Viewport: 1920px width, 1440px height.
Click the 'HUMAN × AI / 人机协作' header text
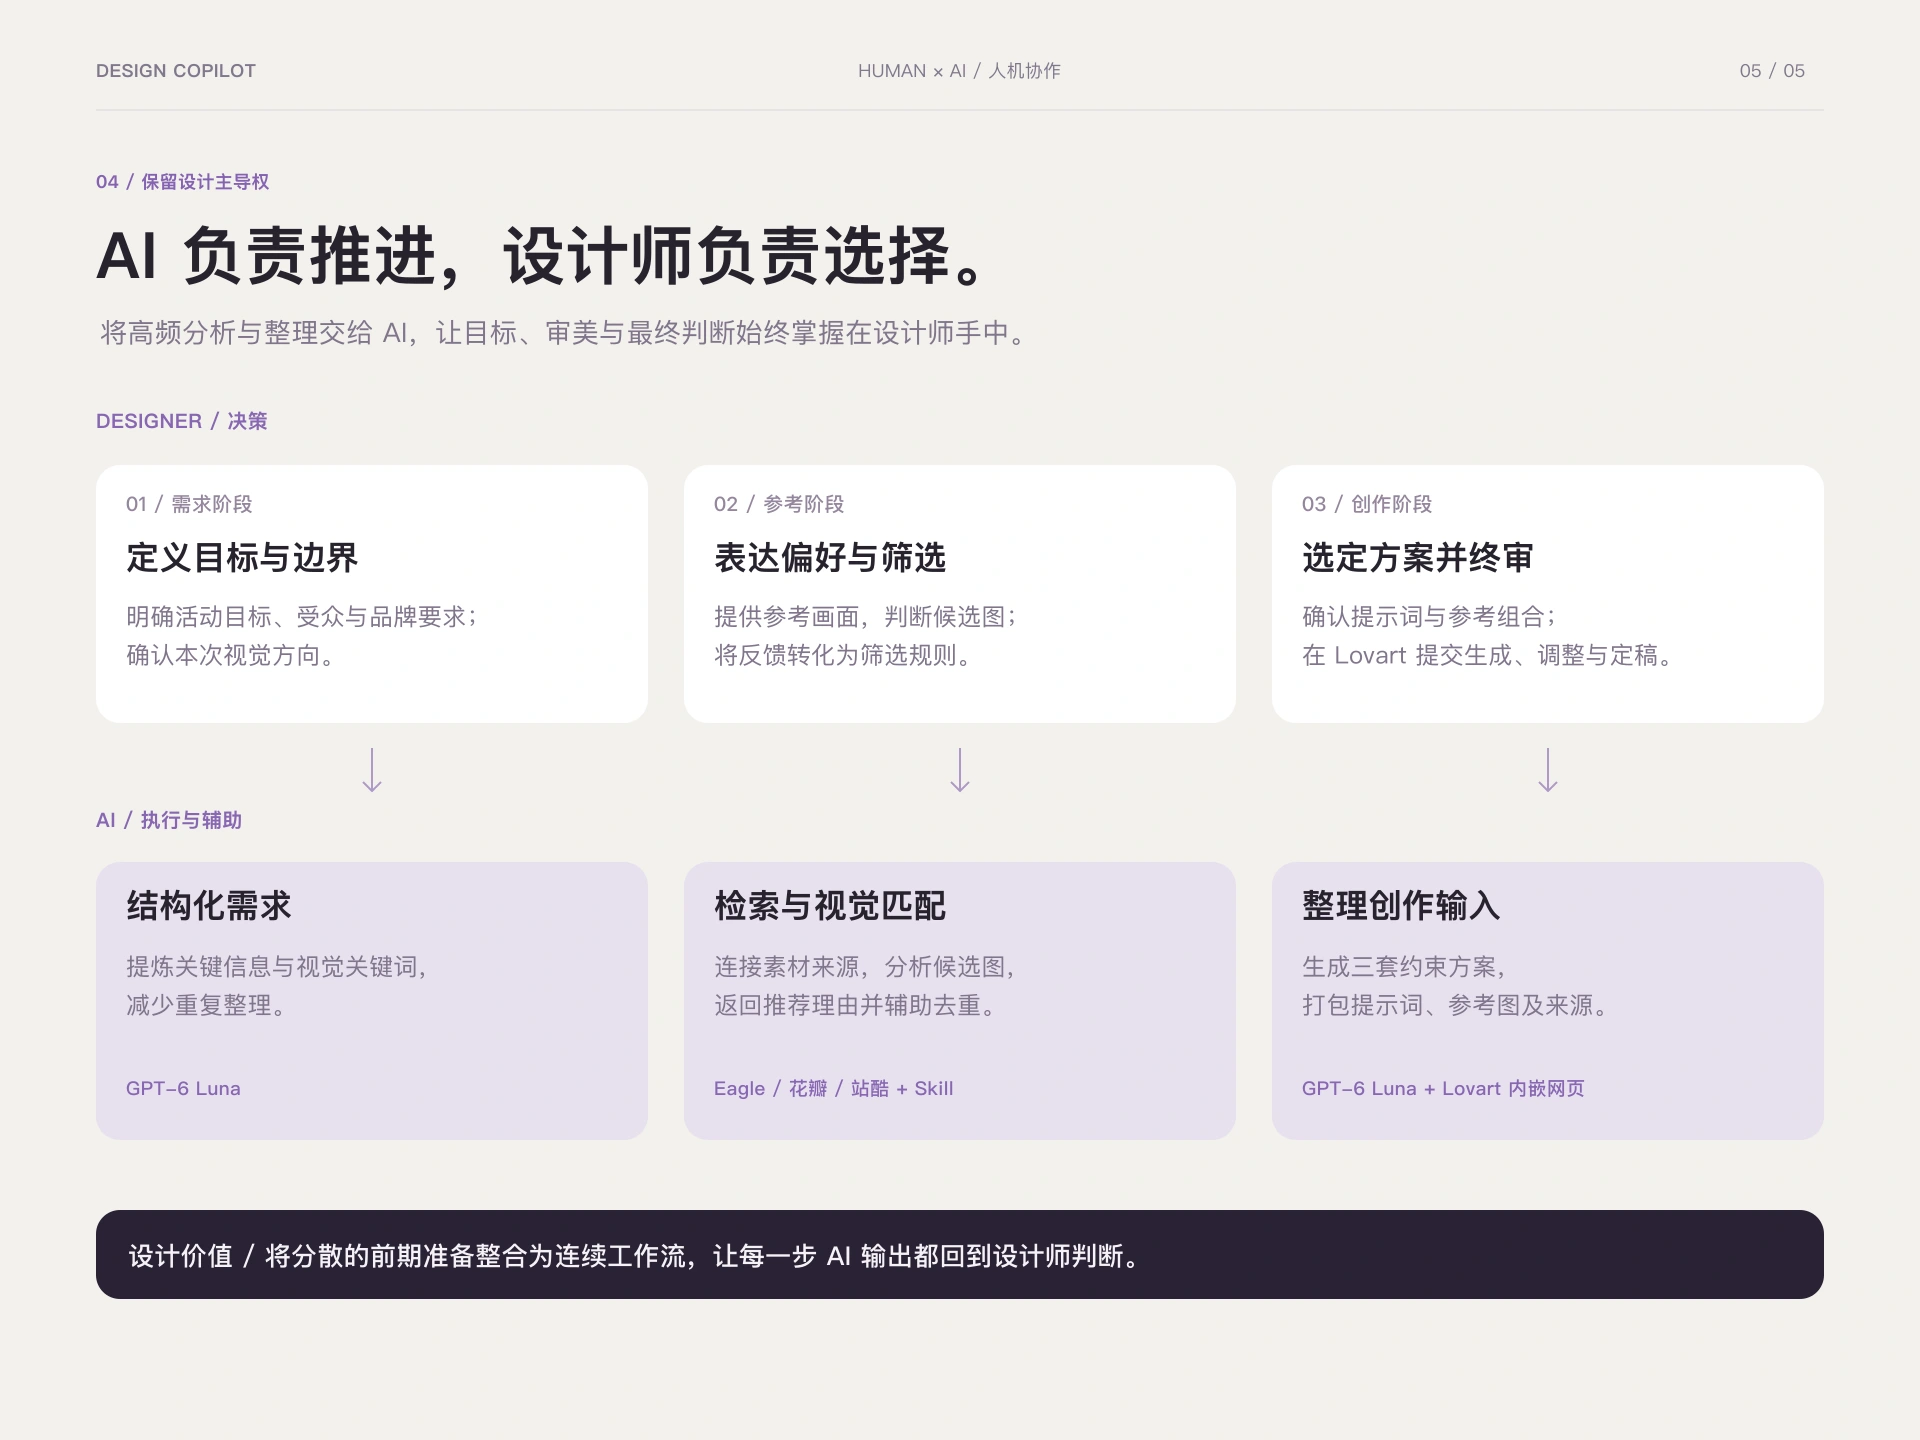[x=959, y=71]
